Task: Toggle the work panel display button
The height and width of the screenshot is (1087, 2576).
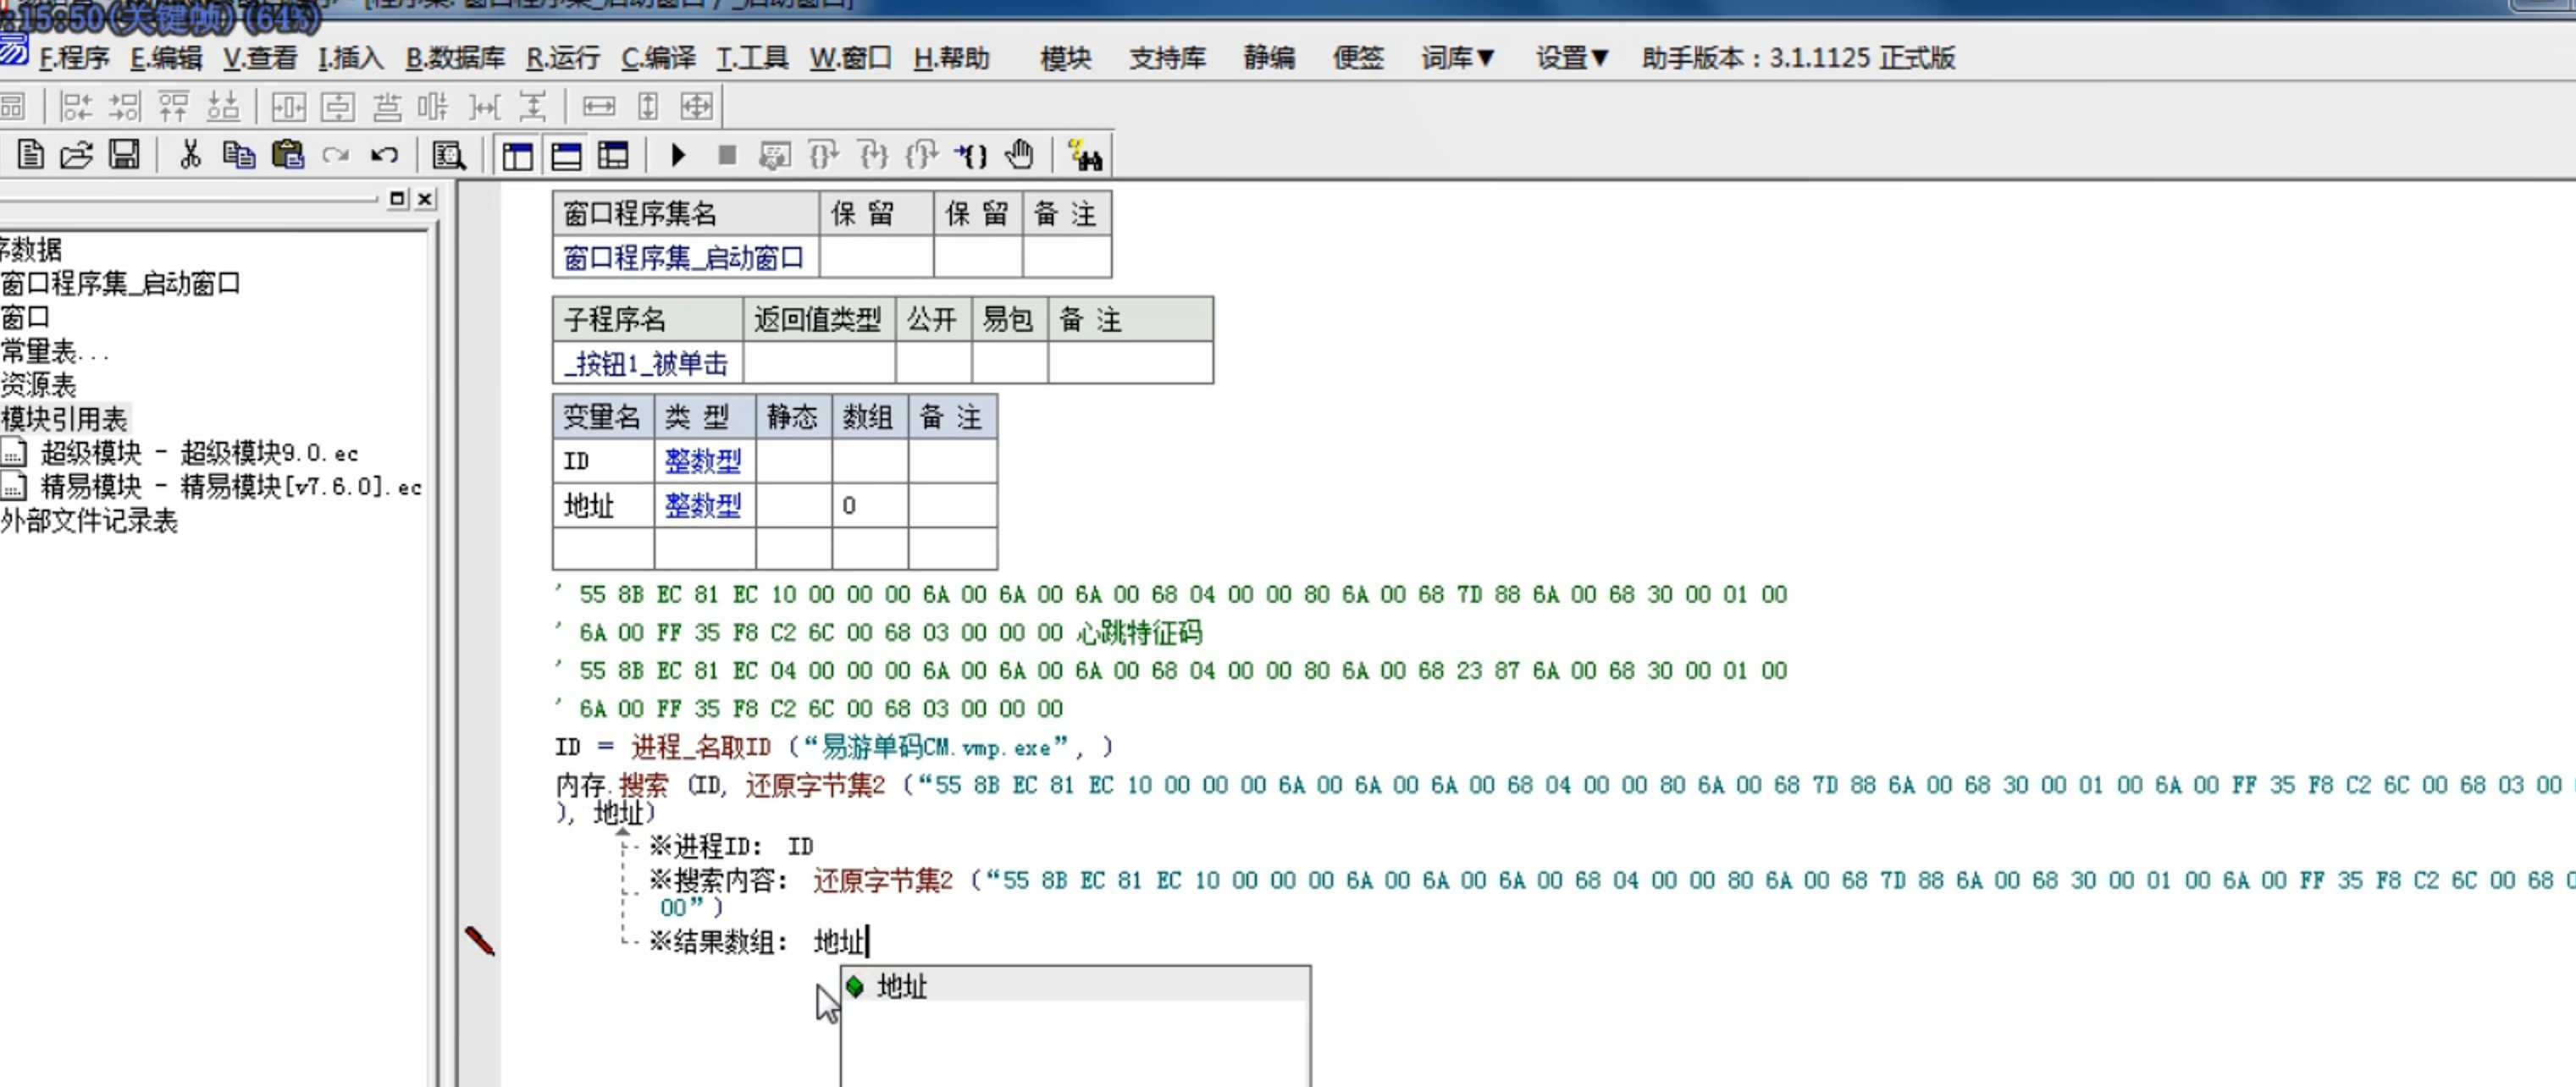Action: click(517, 156)
